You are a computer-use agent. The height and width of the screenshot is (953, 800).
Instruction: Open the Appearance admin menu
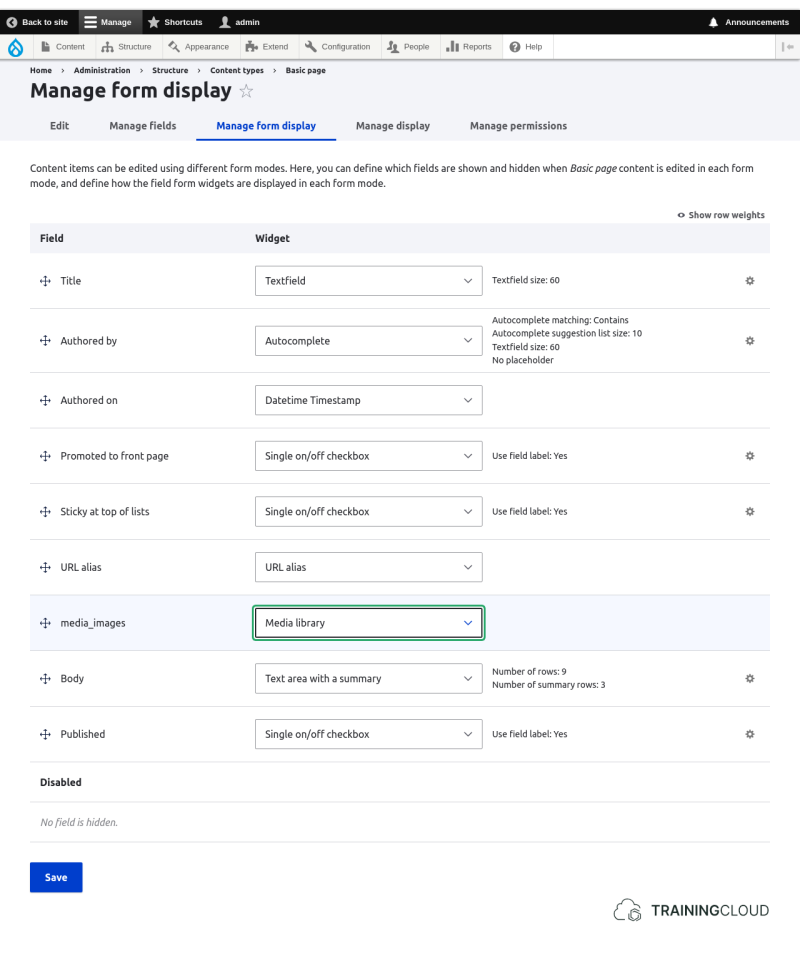click(199, 47)
